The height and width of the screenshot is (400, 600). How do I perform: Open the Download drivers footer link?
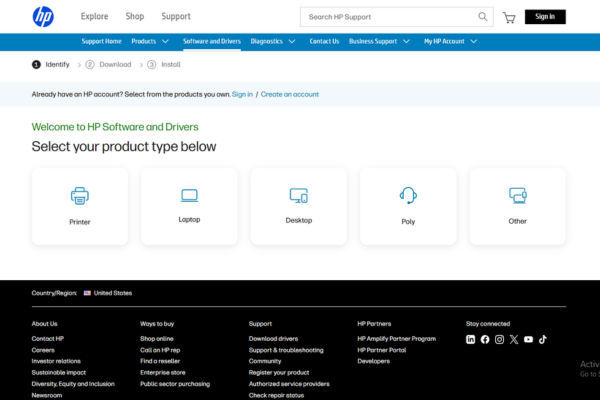pyautogui.click(x=273, y=339)
